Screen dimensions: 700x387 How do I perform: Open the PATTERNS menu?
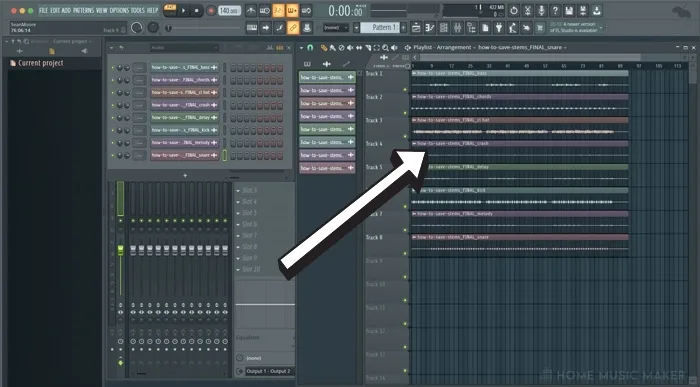tap(83, 10)
